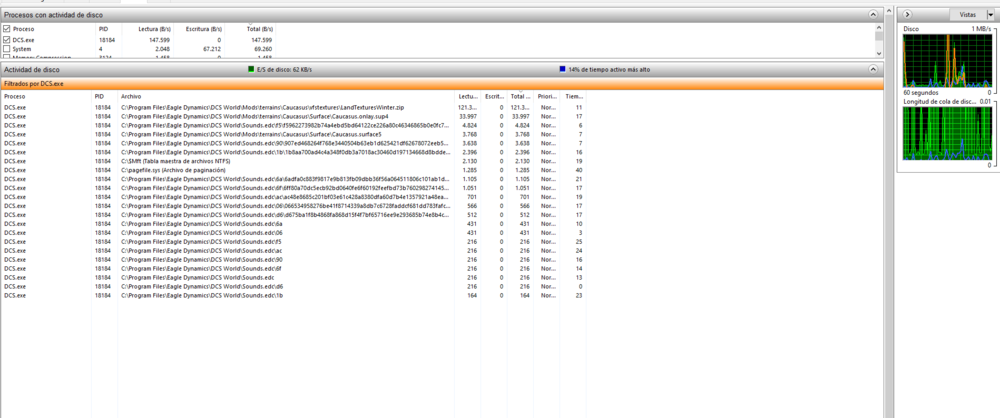Select the row ending in Sounds.edc\f5
The image size is (1000, 418).
[x=293, y=242]
